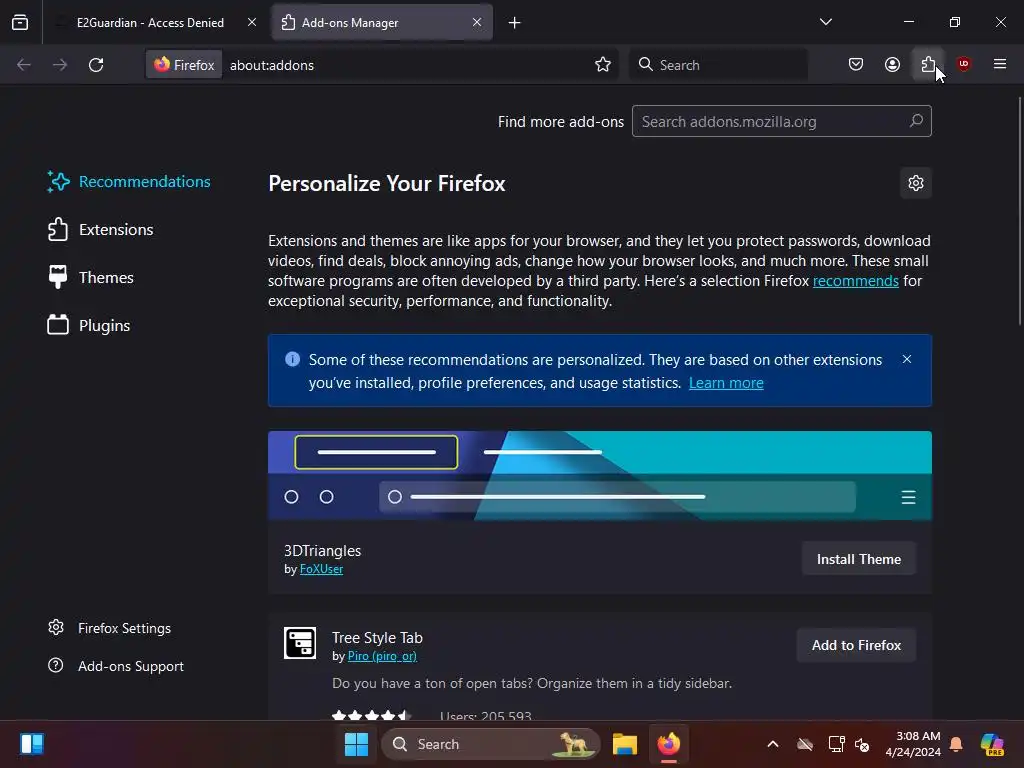Viewport: 1024px width, 768px height.
Task: Click the network display tray icon
Action: pyautogui.click(x=836, y=744)
